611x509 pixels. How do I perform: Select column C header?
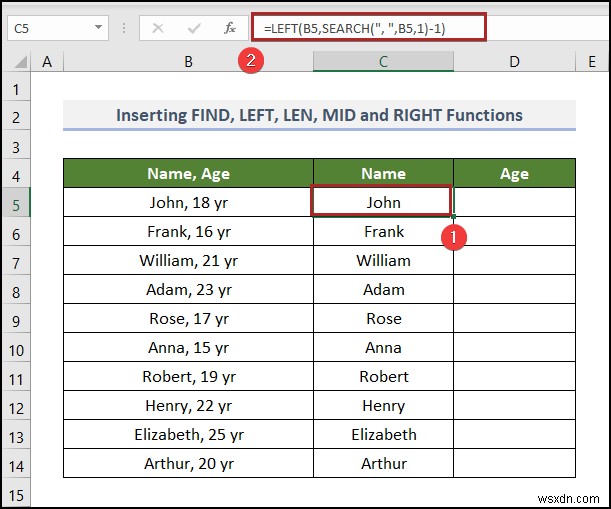pos(383,62)
